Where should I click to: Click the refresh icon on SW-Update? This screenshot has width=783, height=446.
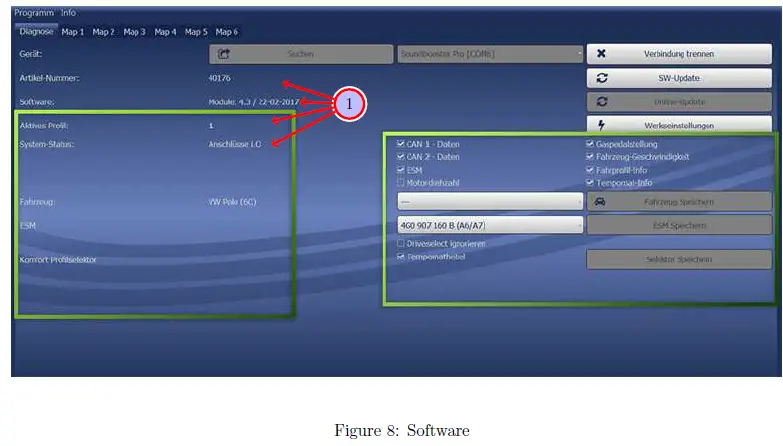coord(602,78)
